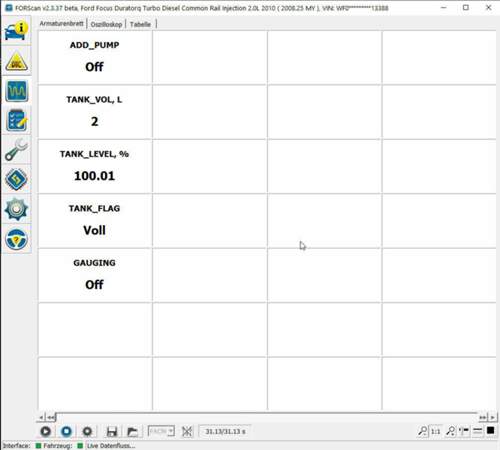Select the Armaturenbrett tab

tap(61, 24)
